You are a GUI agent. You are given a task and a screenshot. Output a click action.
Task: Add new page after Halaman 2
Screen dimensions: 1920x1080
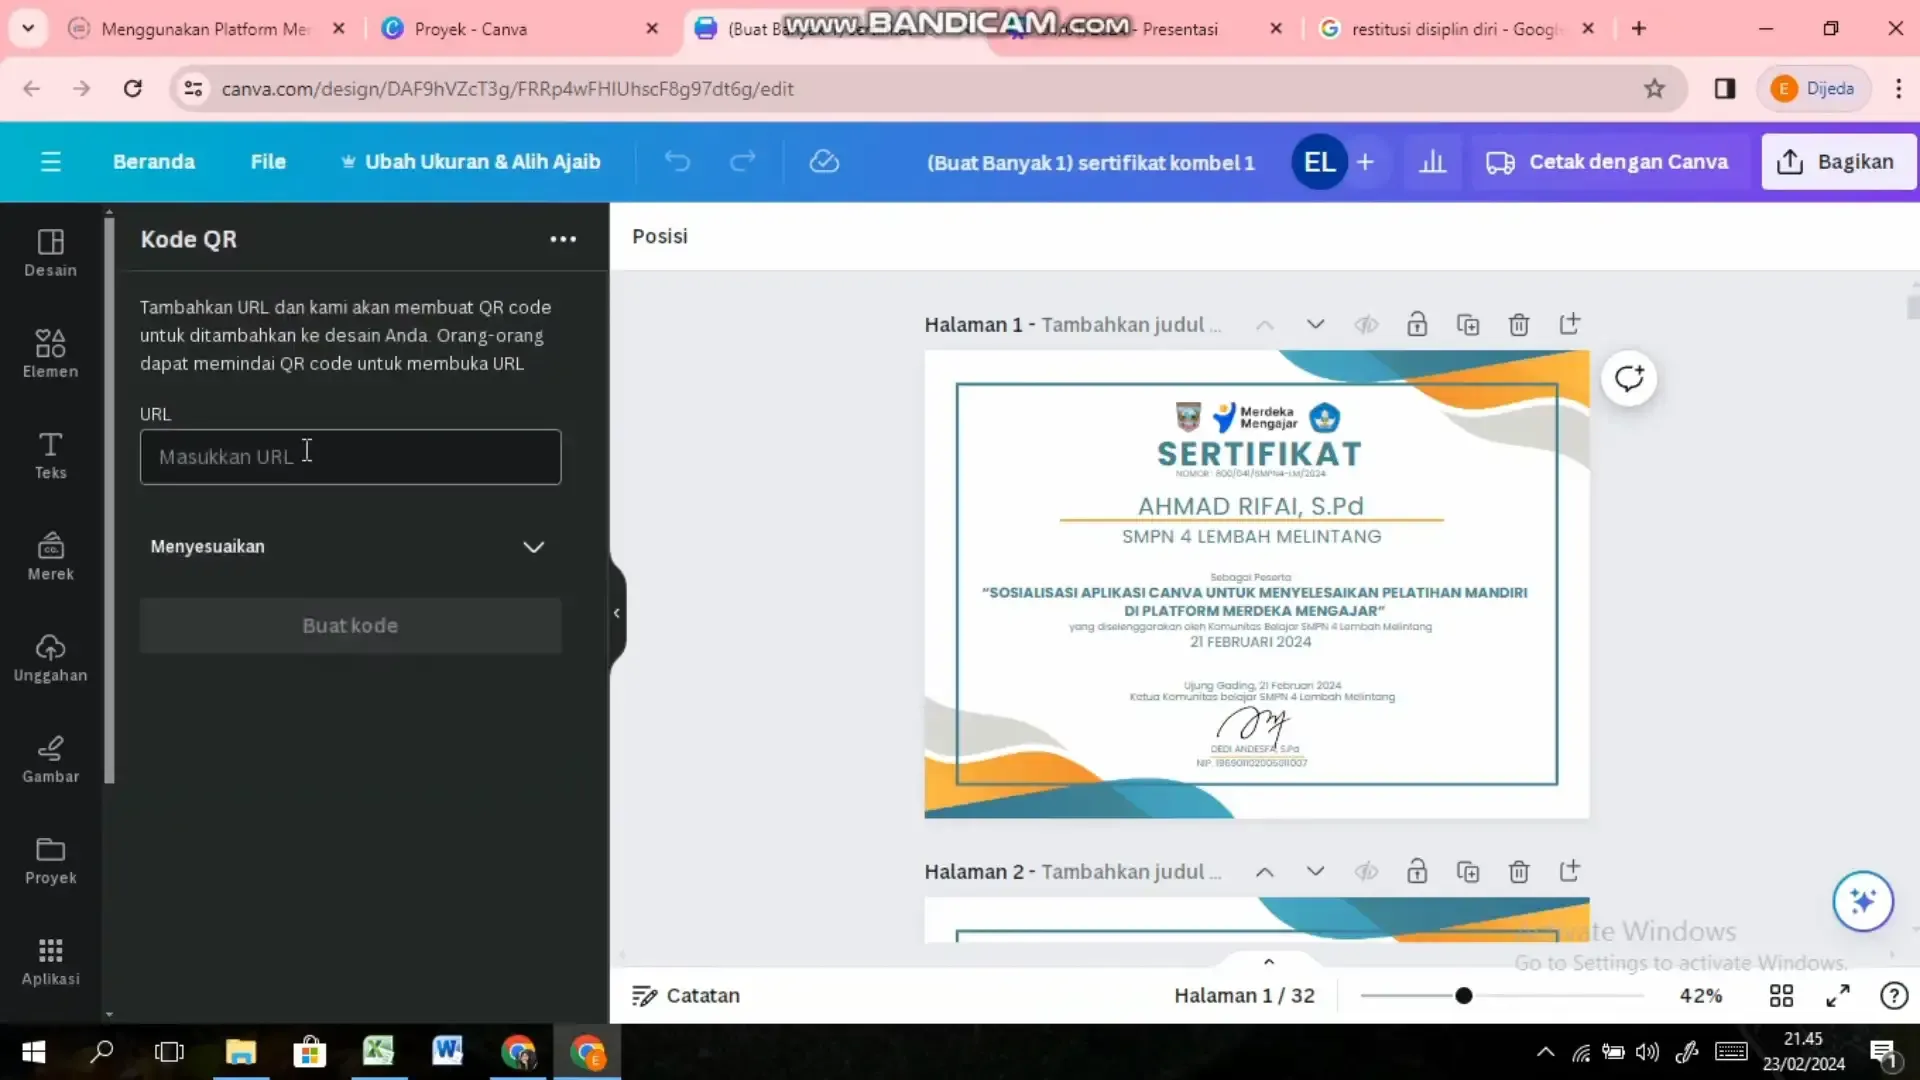pyautogui.click(x=1570, y=871)
